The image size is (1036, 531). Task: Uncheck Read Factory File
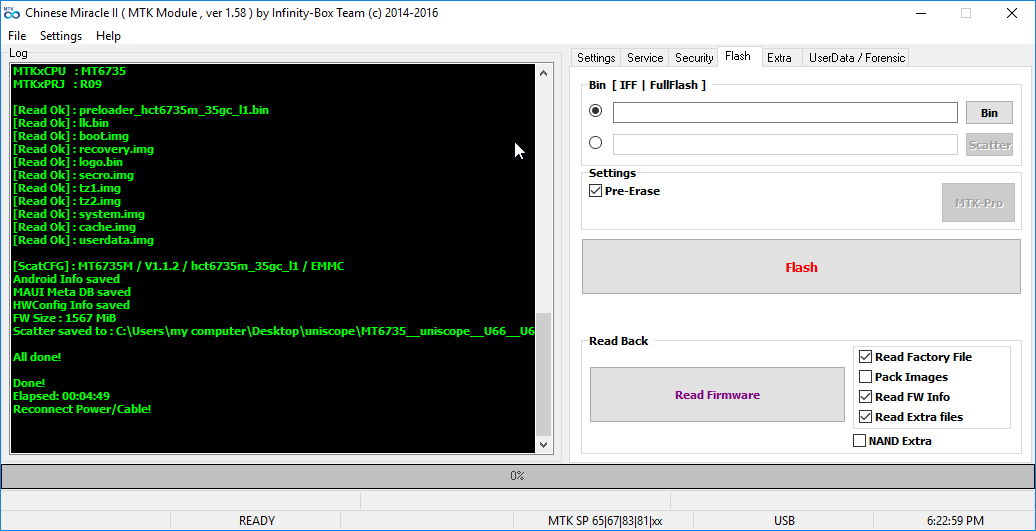click(x=866, y=357)
